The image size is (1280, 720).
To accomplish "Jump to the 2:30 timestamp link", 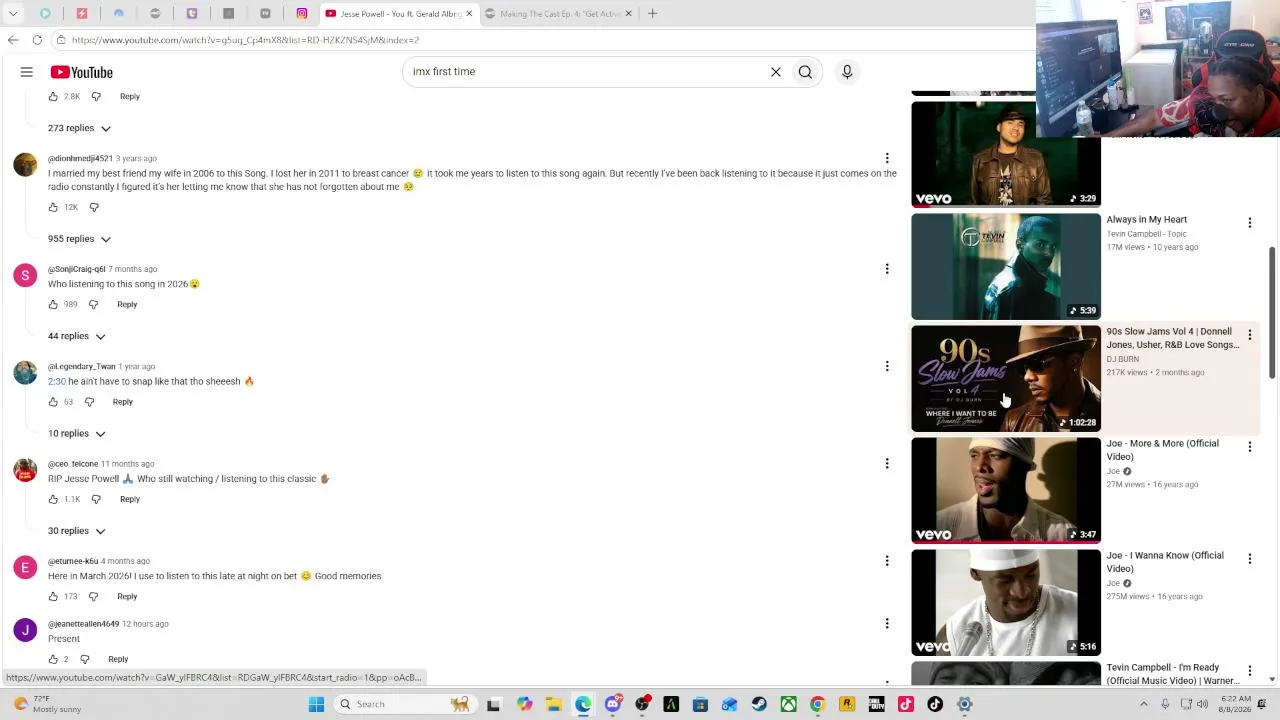I will 56,381.
